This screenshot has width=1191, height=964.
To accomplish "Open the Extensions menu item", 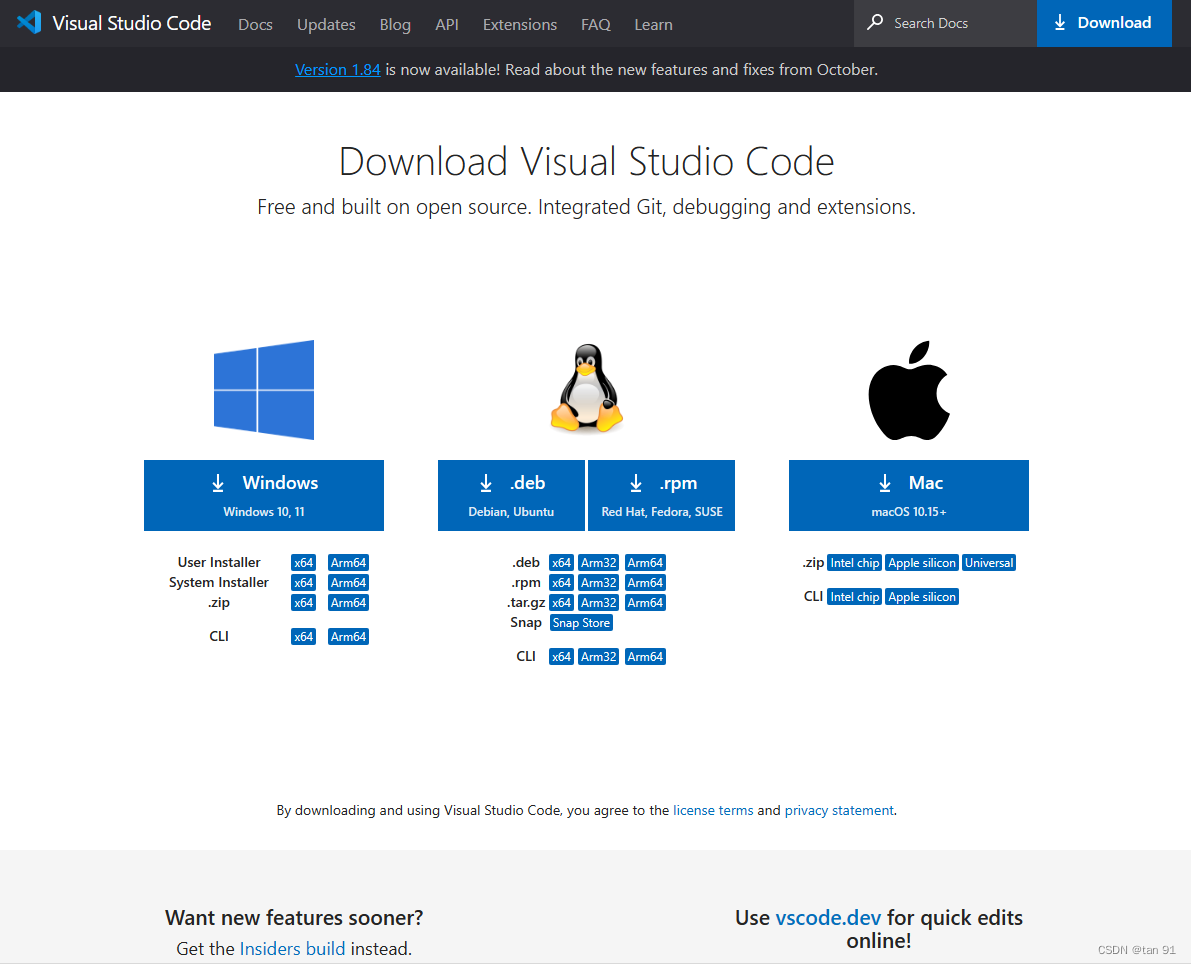I will pos(520,24).
